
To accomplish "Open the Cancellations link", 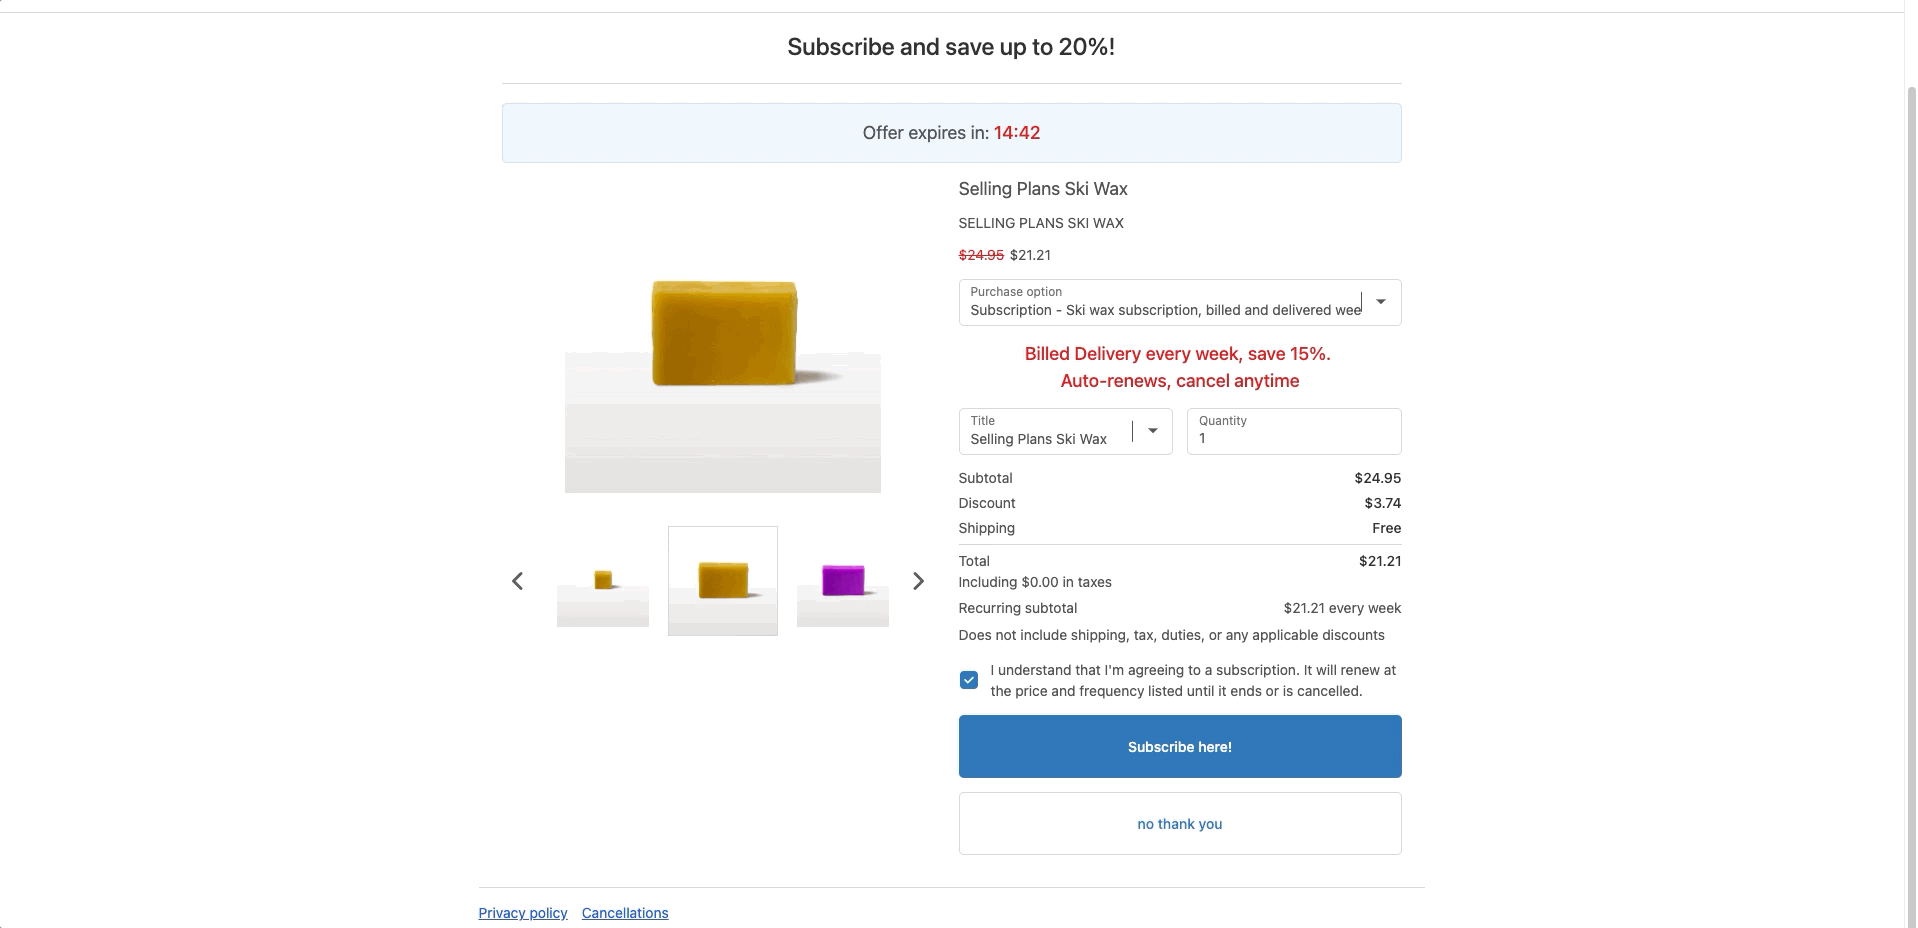I will click(625, 913).
